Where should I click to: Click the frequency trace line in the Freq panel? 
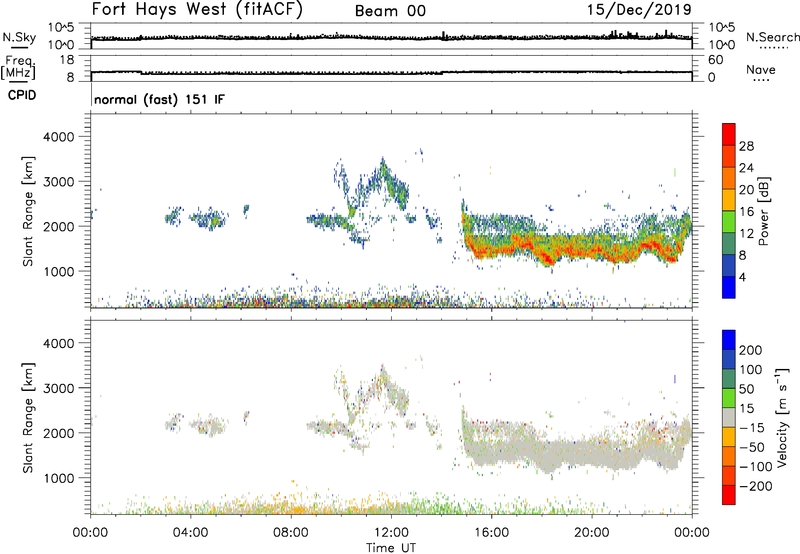click(391, 73)
